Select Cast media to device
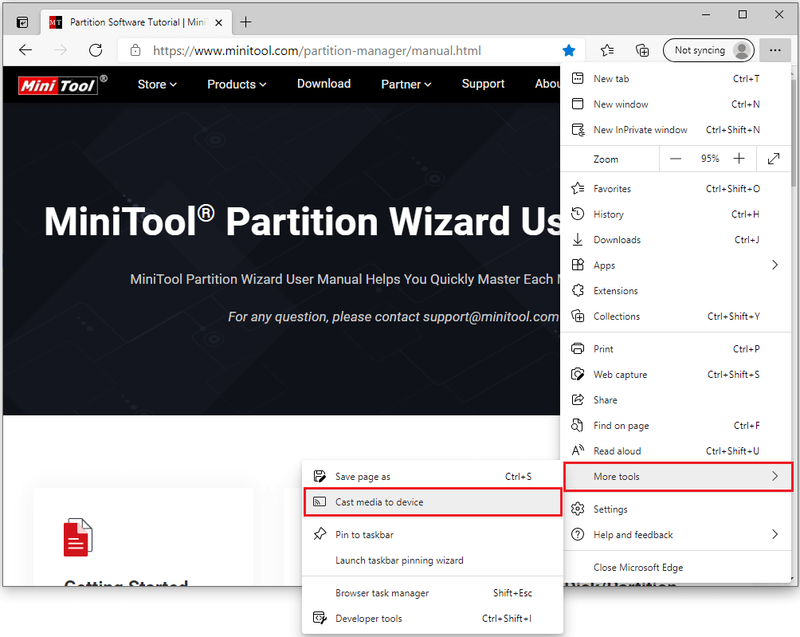The height and width of the screenshot is (637, 800). pos(433,502)
